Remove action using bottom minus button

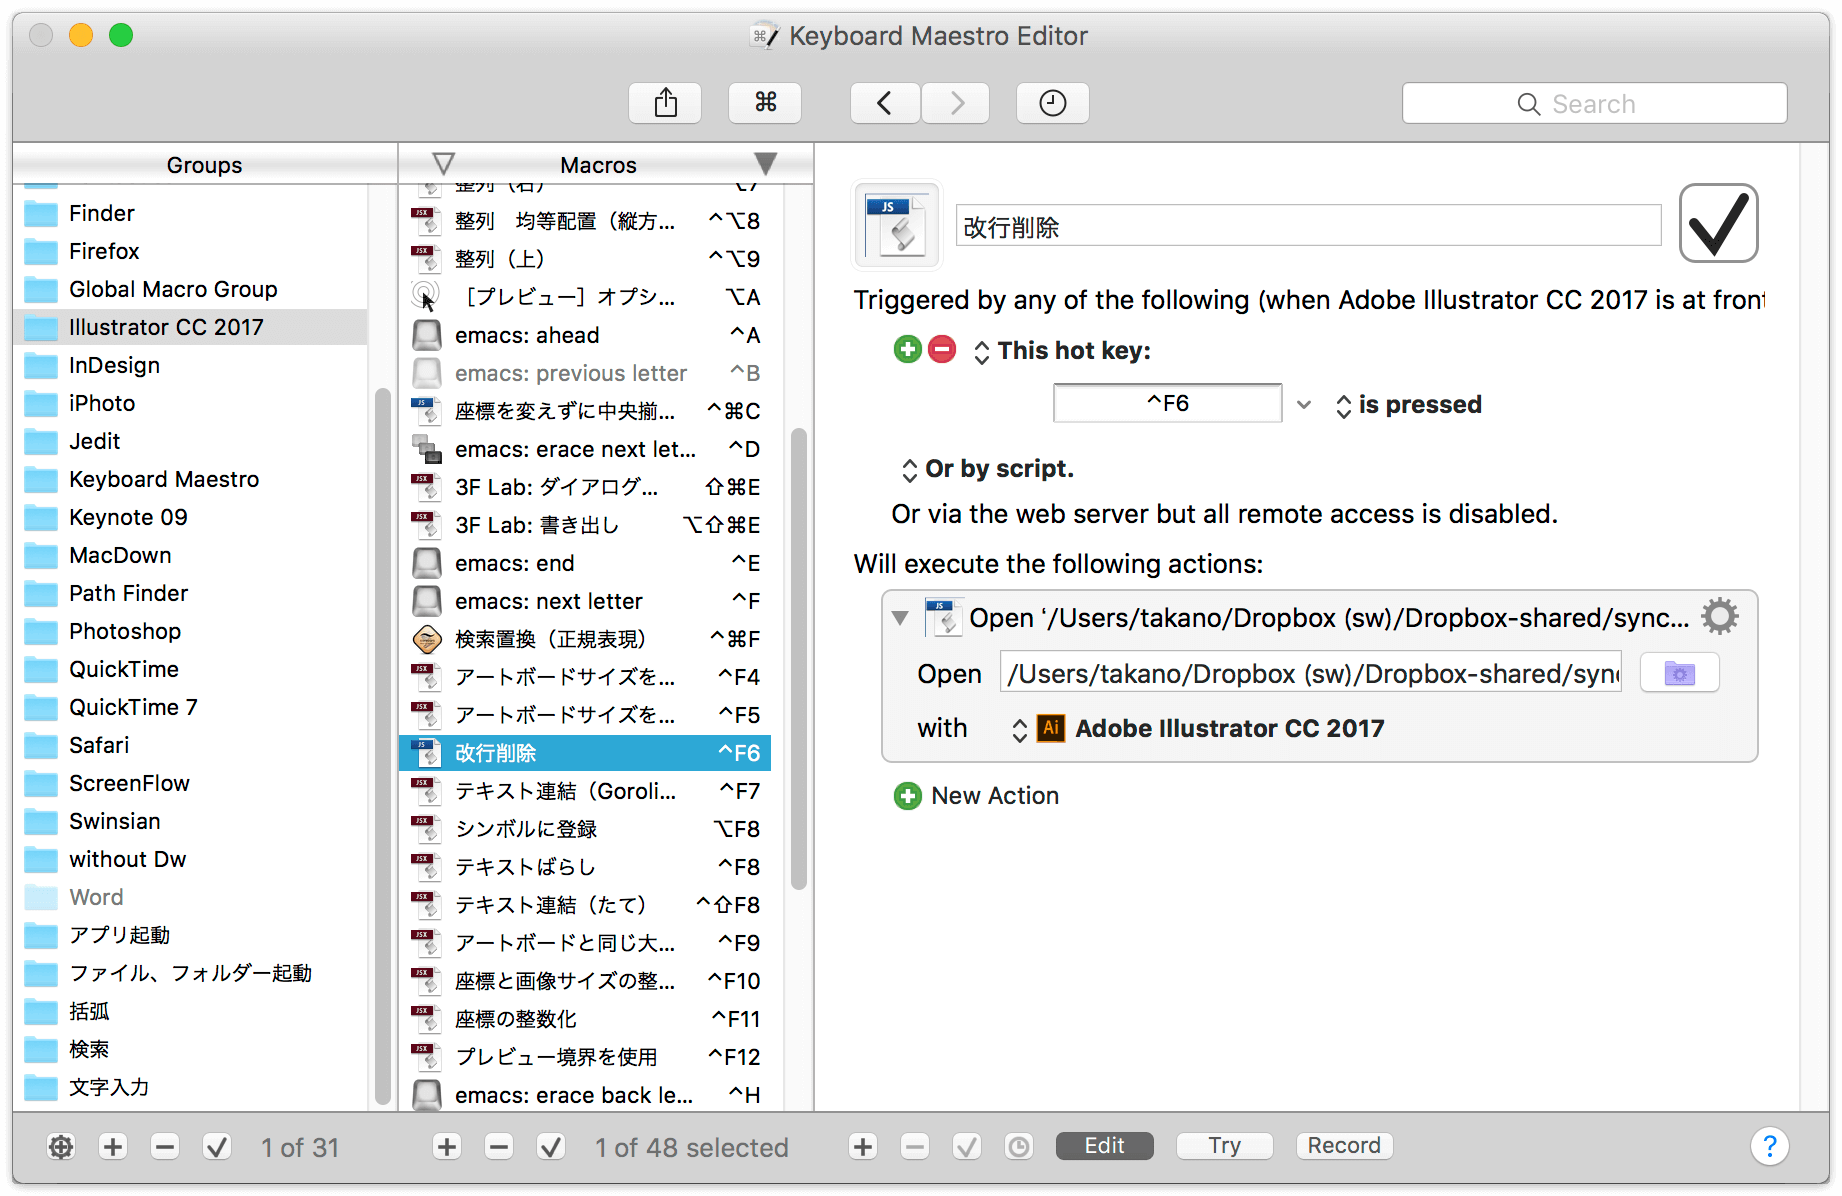click(x=915, y=1146)
